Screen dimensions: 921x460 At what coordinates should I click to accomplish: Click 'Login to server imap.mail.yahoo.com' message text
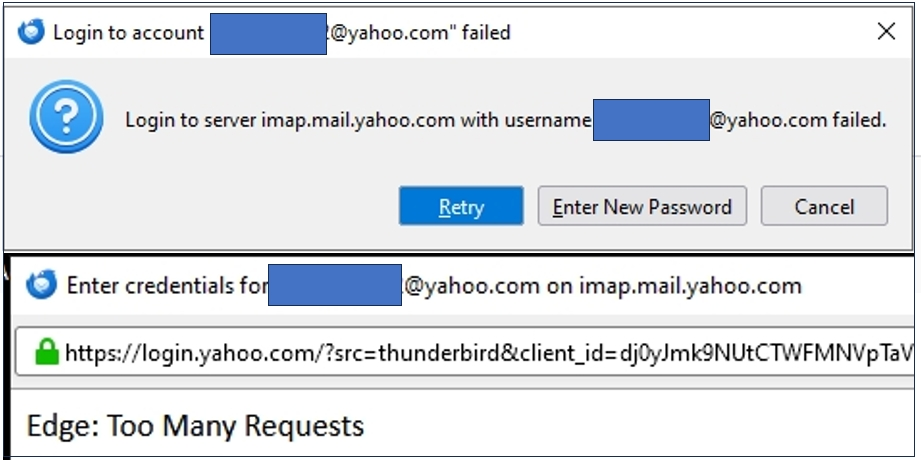(290, 120)
